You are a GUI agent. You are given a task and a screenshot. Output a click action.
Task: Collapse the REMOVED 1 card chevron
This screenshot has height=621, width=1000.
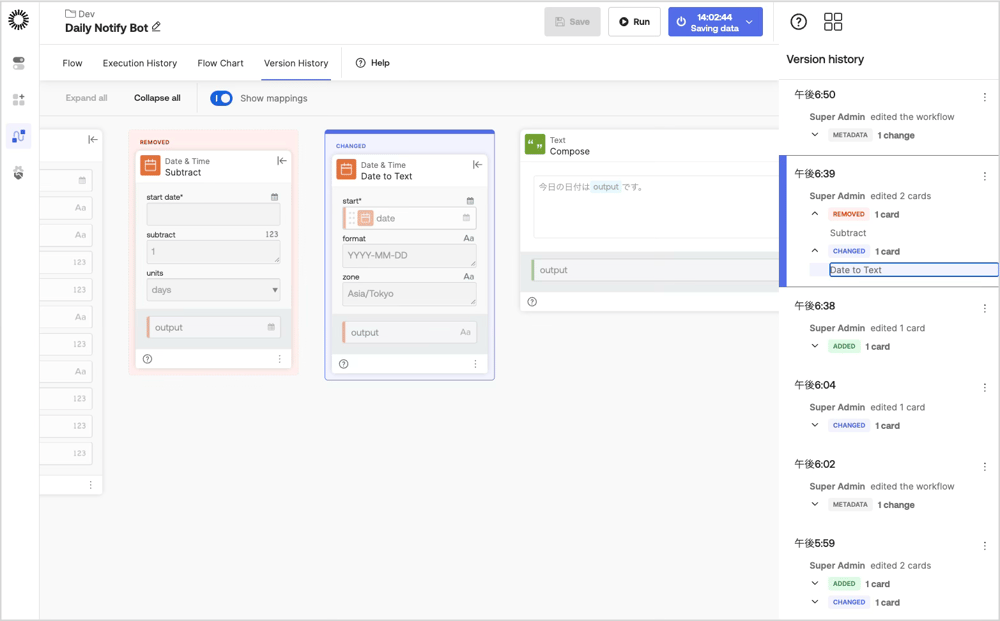coord(815,214)
